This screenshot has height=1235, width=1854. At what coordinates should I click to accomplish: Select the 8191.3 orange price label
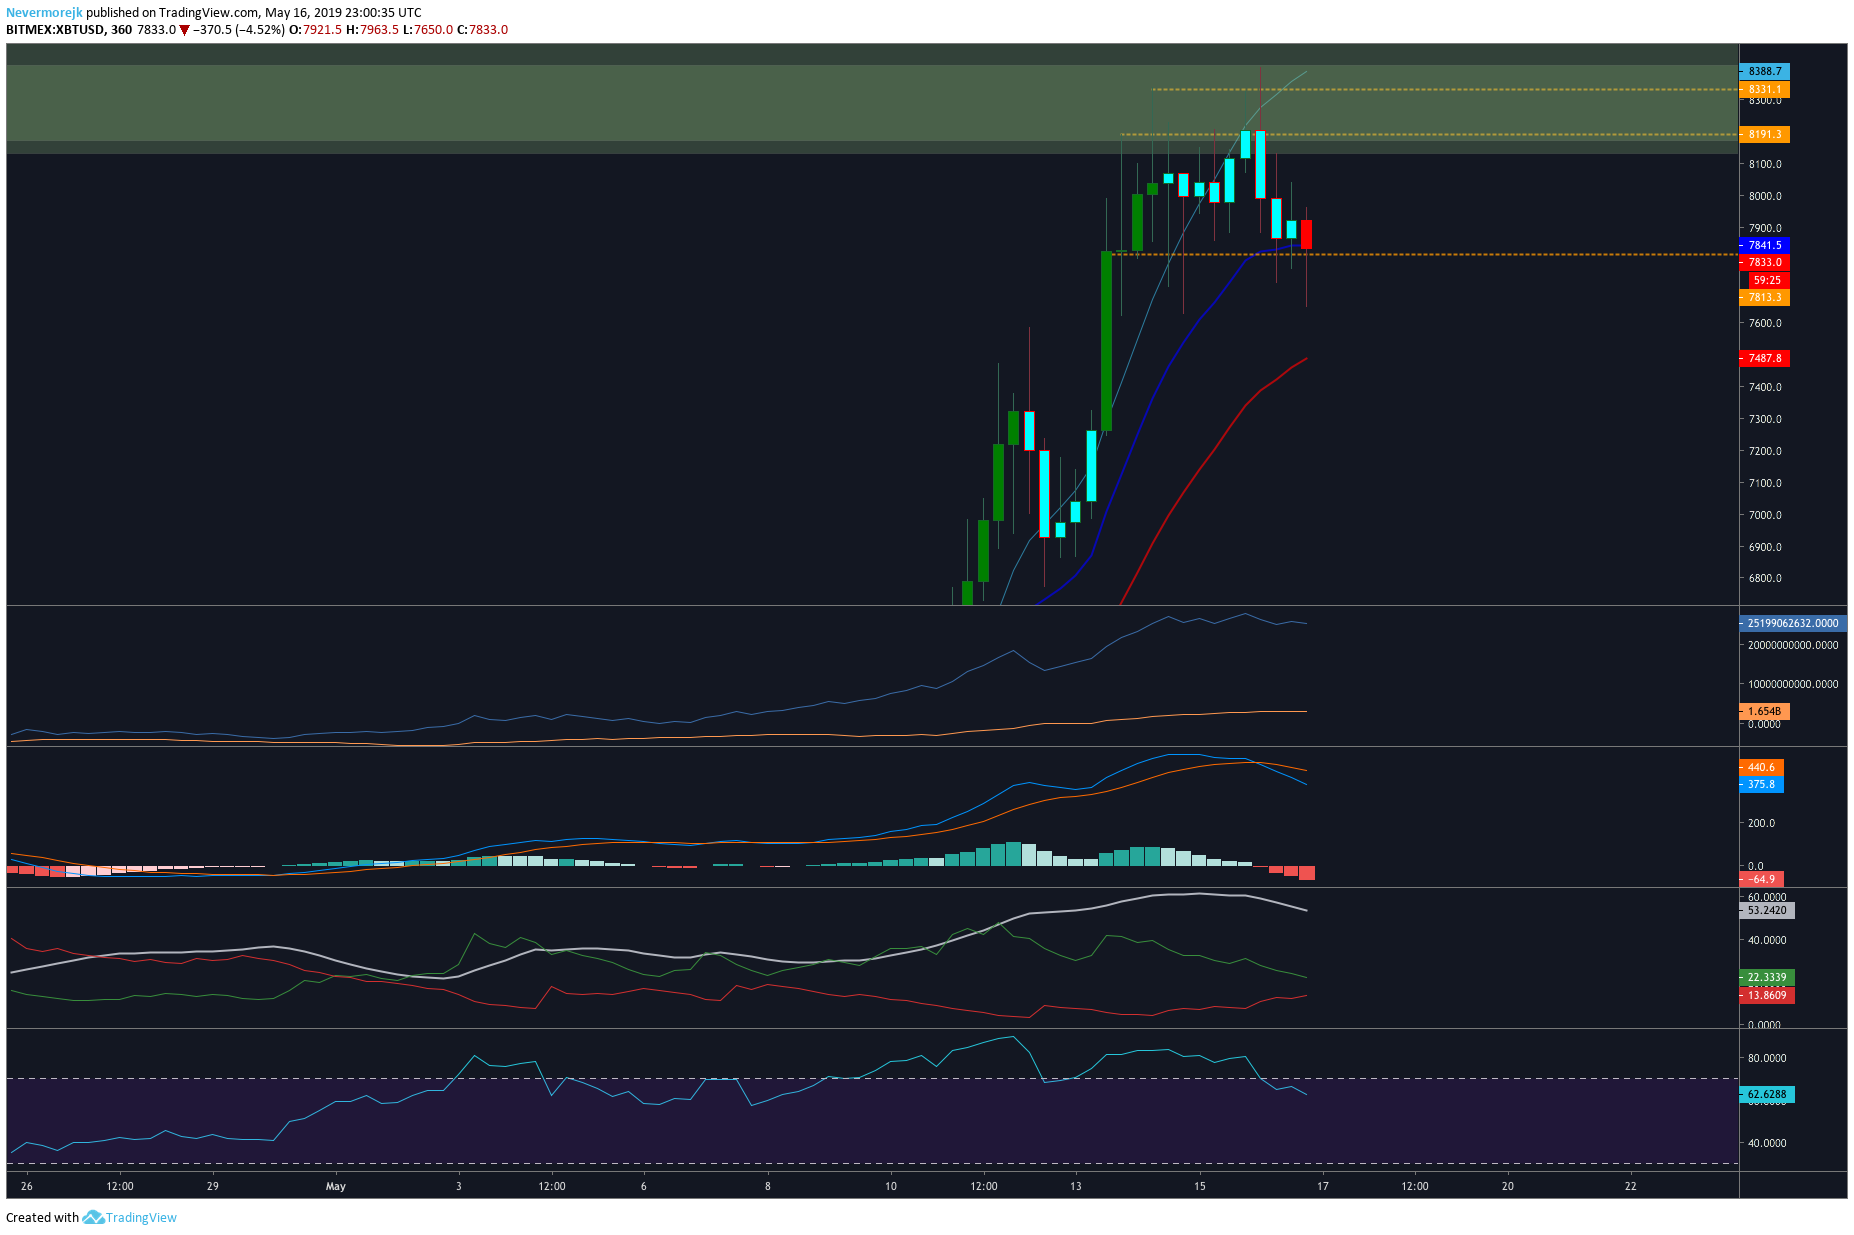click(x=1765, y=135)
